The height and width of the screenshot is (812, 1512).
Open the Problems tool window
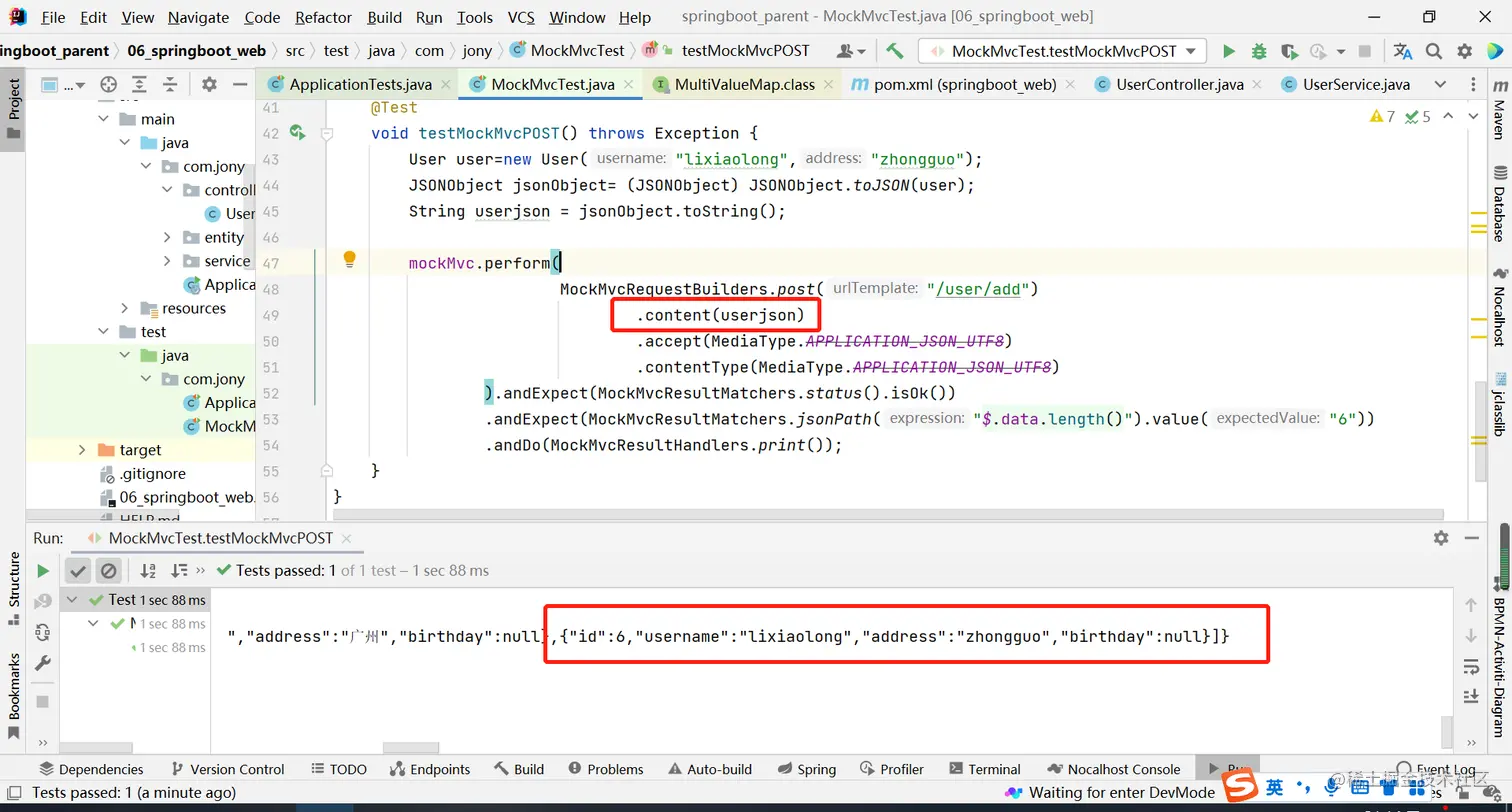click(x=605, y=769)
